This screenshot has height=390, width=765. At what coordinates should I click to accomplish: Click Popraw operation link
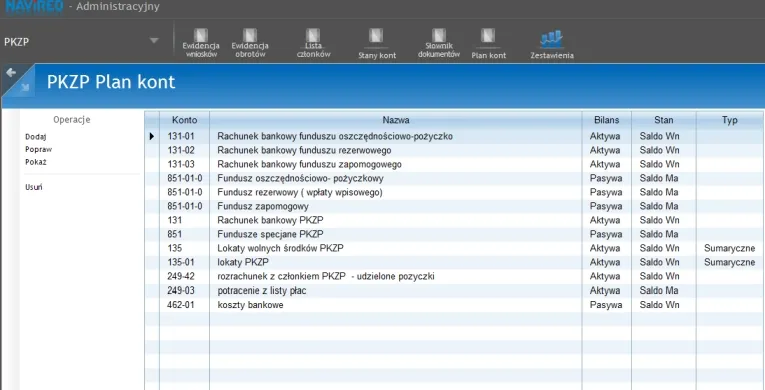(x=39, y=149)
